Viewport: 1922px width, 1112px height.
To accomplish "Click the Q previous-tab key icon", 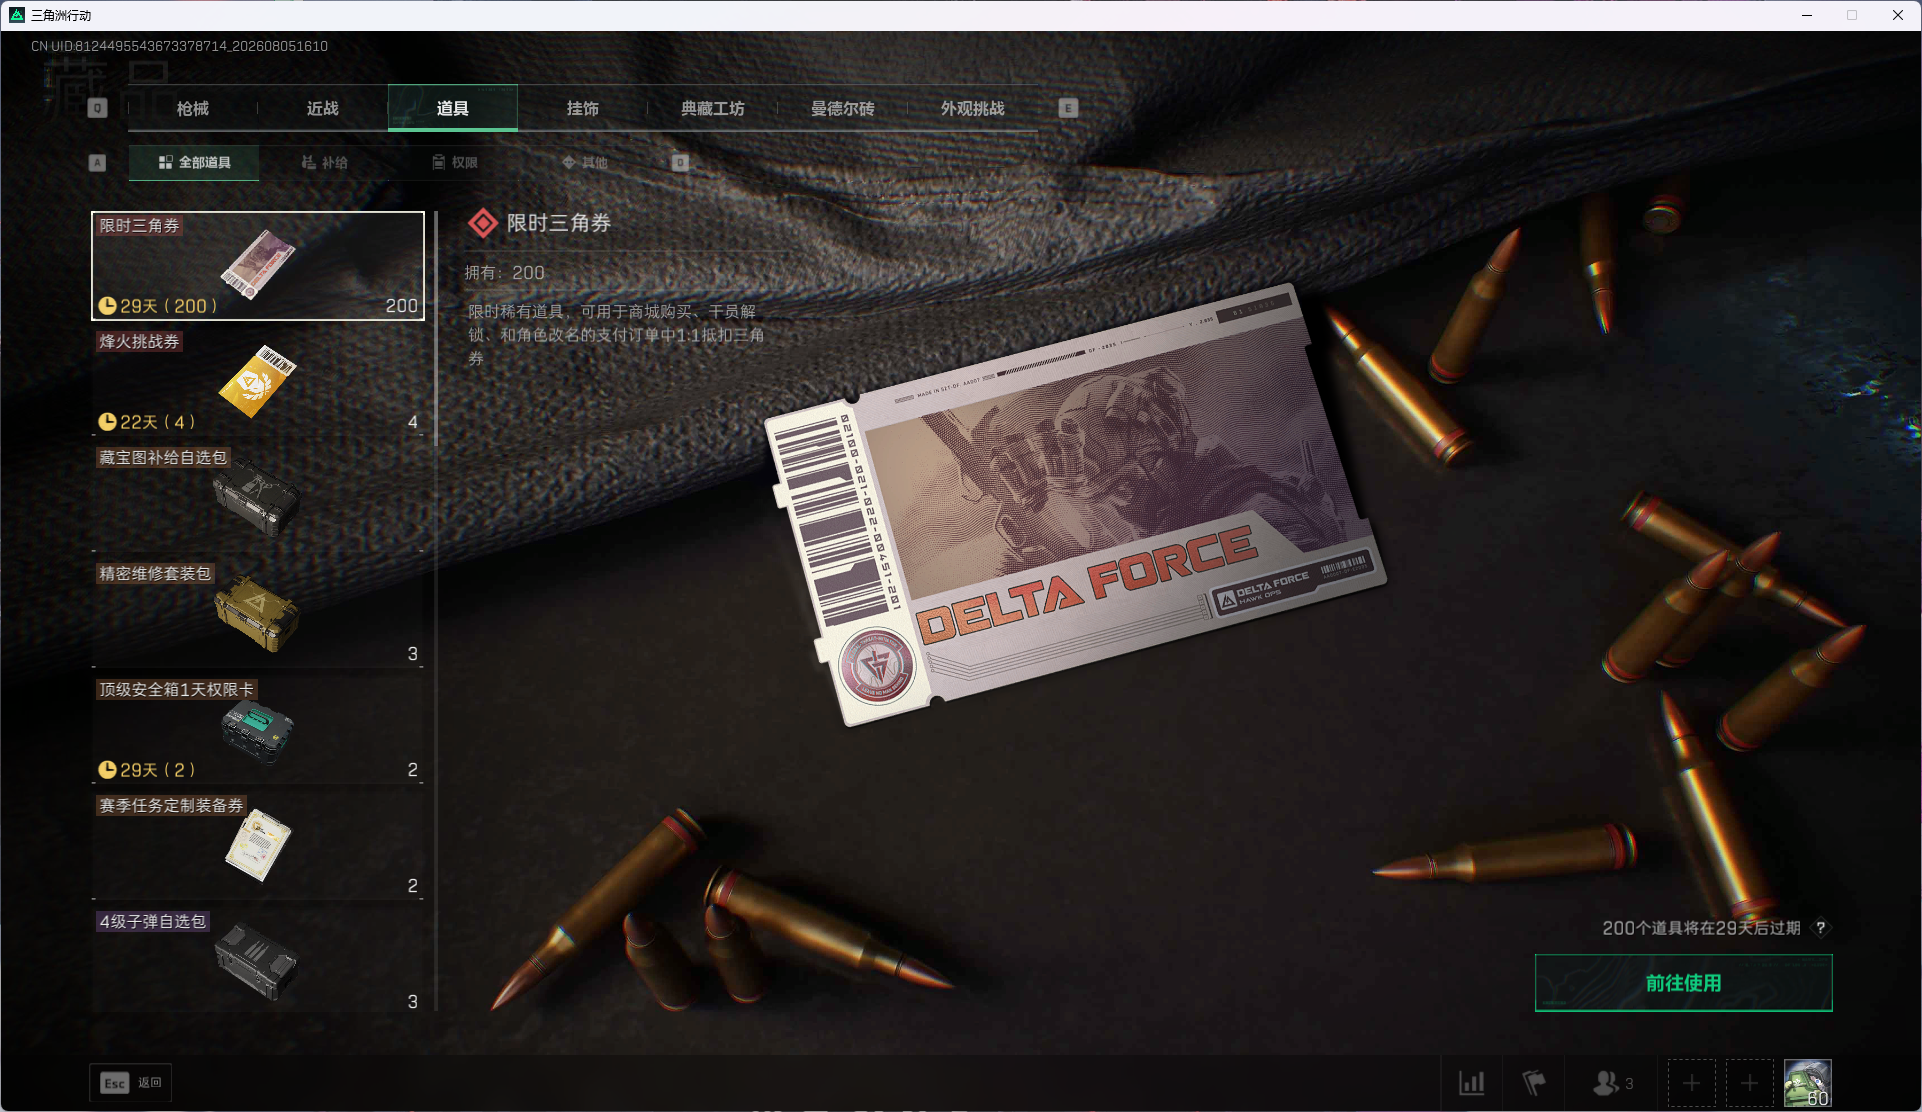I will [97, 108].
